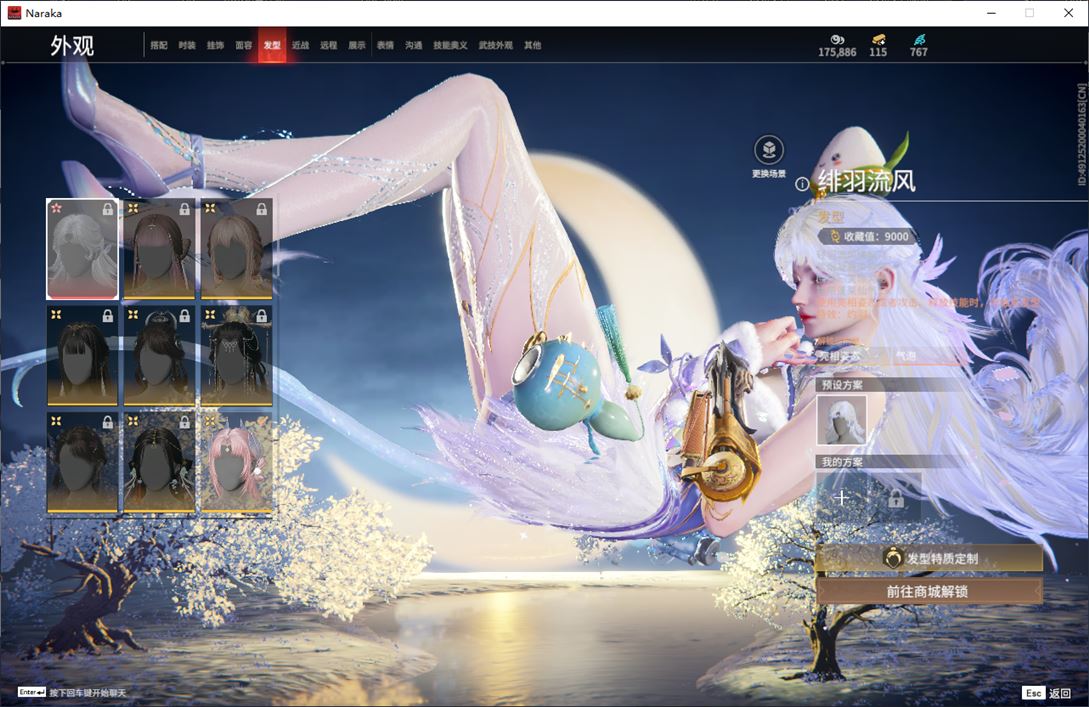The width and height of the screenshot is (1089, 707).
Task: Open the 搭配 tab
Action: click(159, 45)
